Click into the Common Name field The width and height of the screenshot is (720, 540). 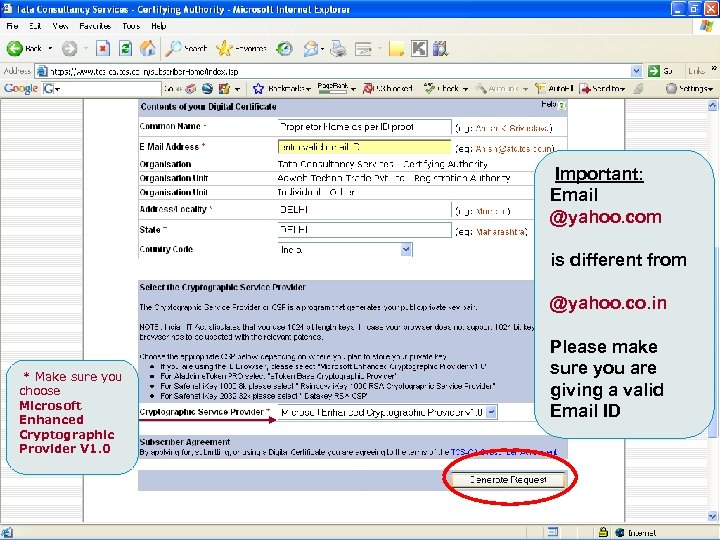coord(364,127)
